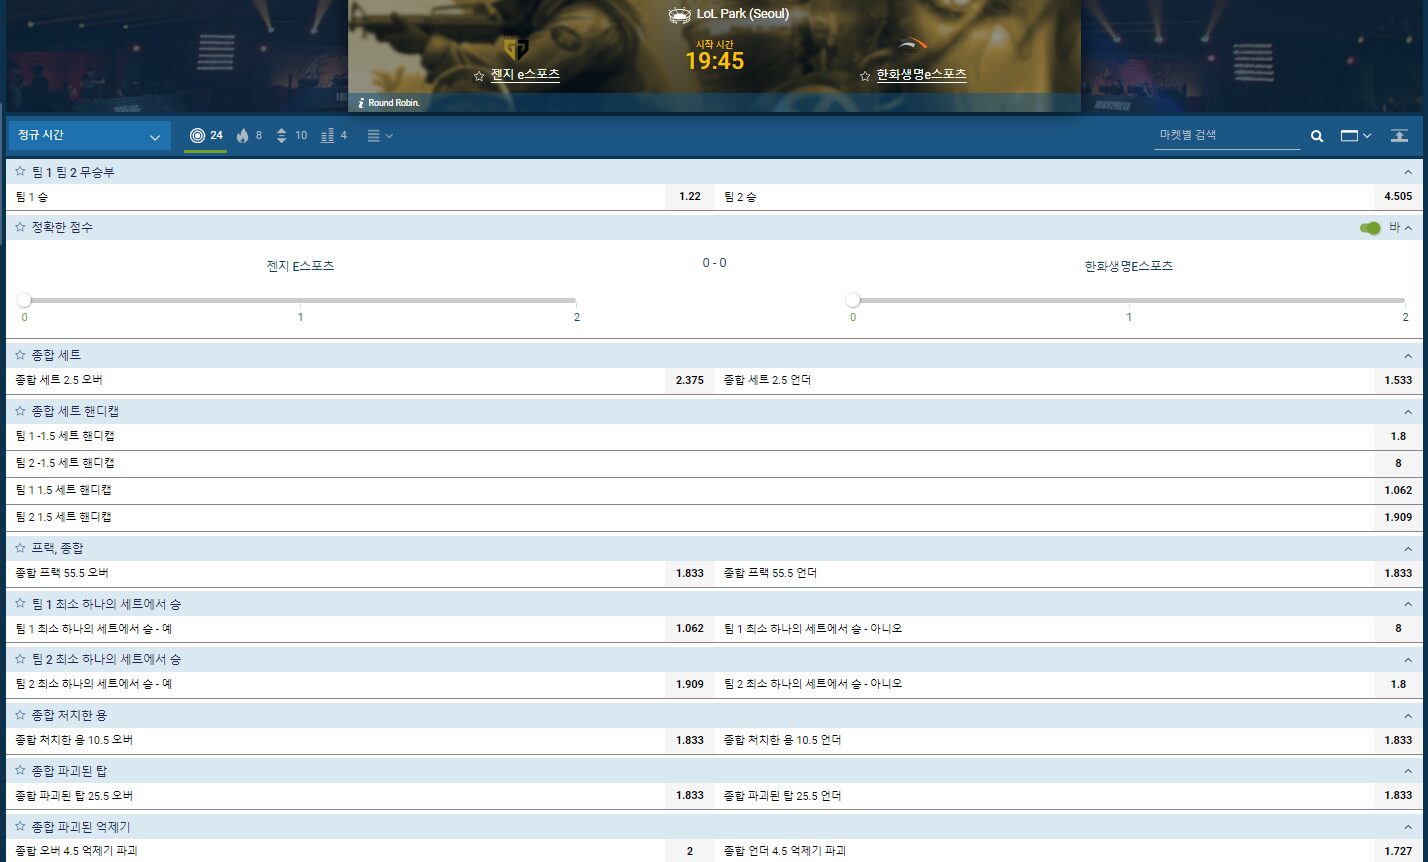Collapse the 정확한 점수 section chevron
Viewport: 1428px width, 862px height.
click(1409, 228)
